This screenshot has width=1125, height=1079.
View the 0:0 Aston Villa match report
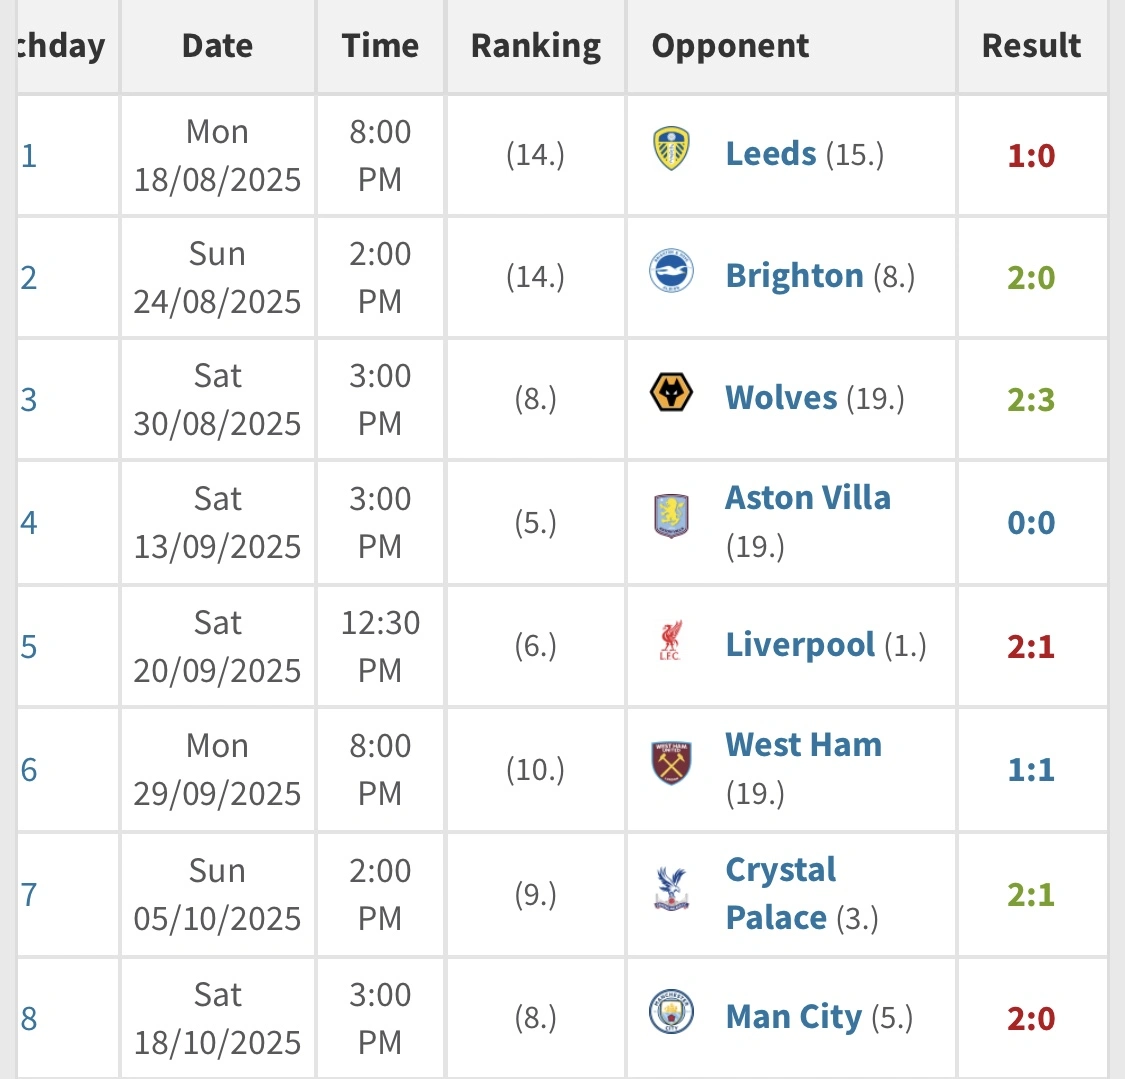[x=1031, y=523]
